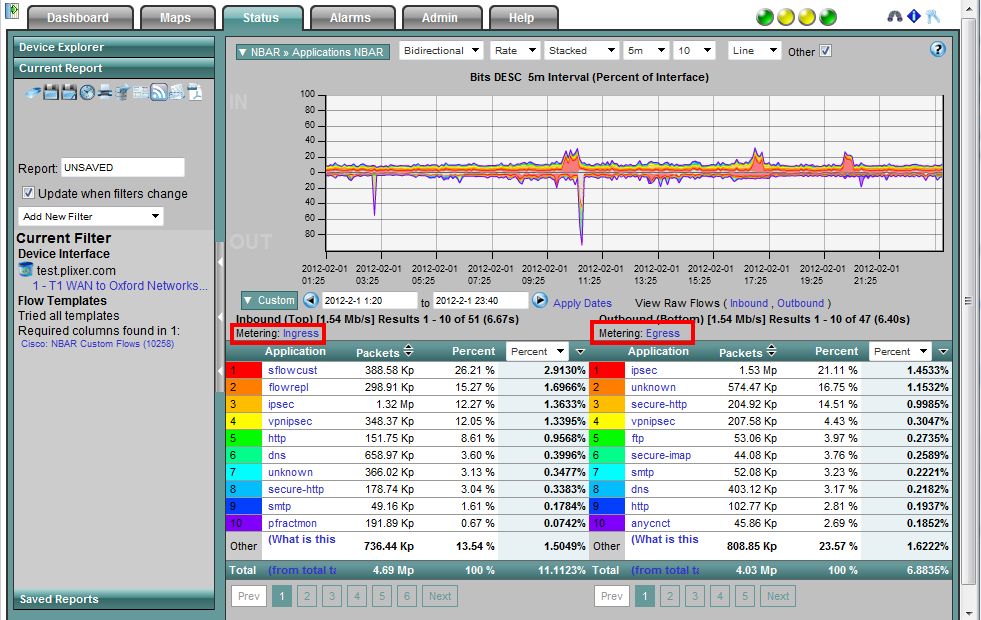Screen dimensions: 981x620
Task: Click the binoculars search icon
Action: tap(895, 17)
